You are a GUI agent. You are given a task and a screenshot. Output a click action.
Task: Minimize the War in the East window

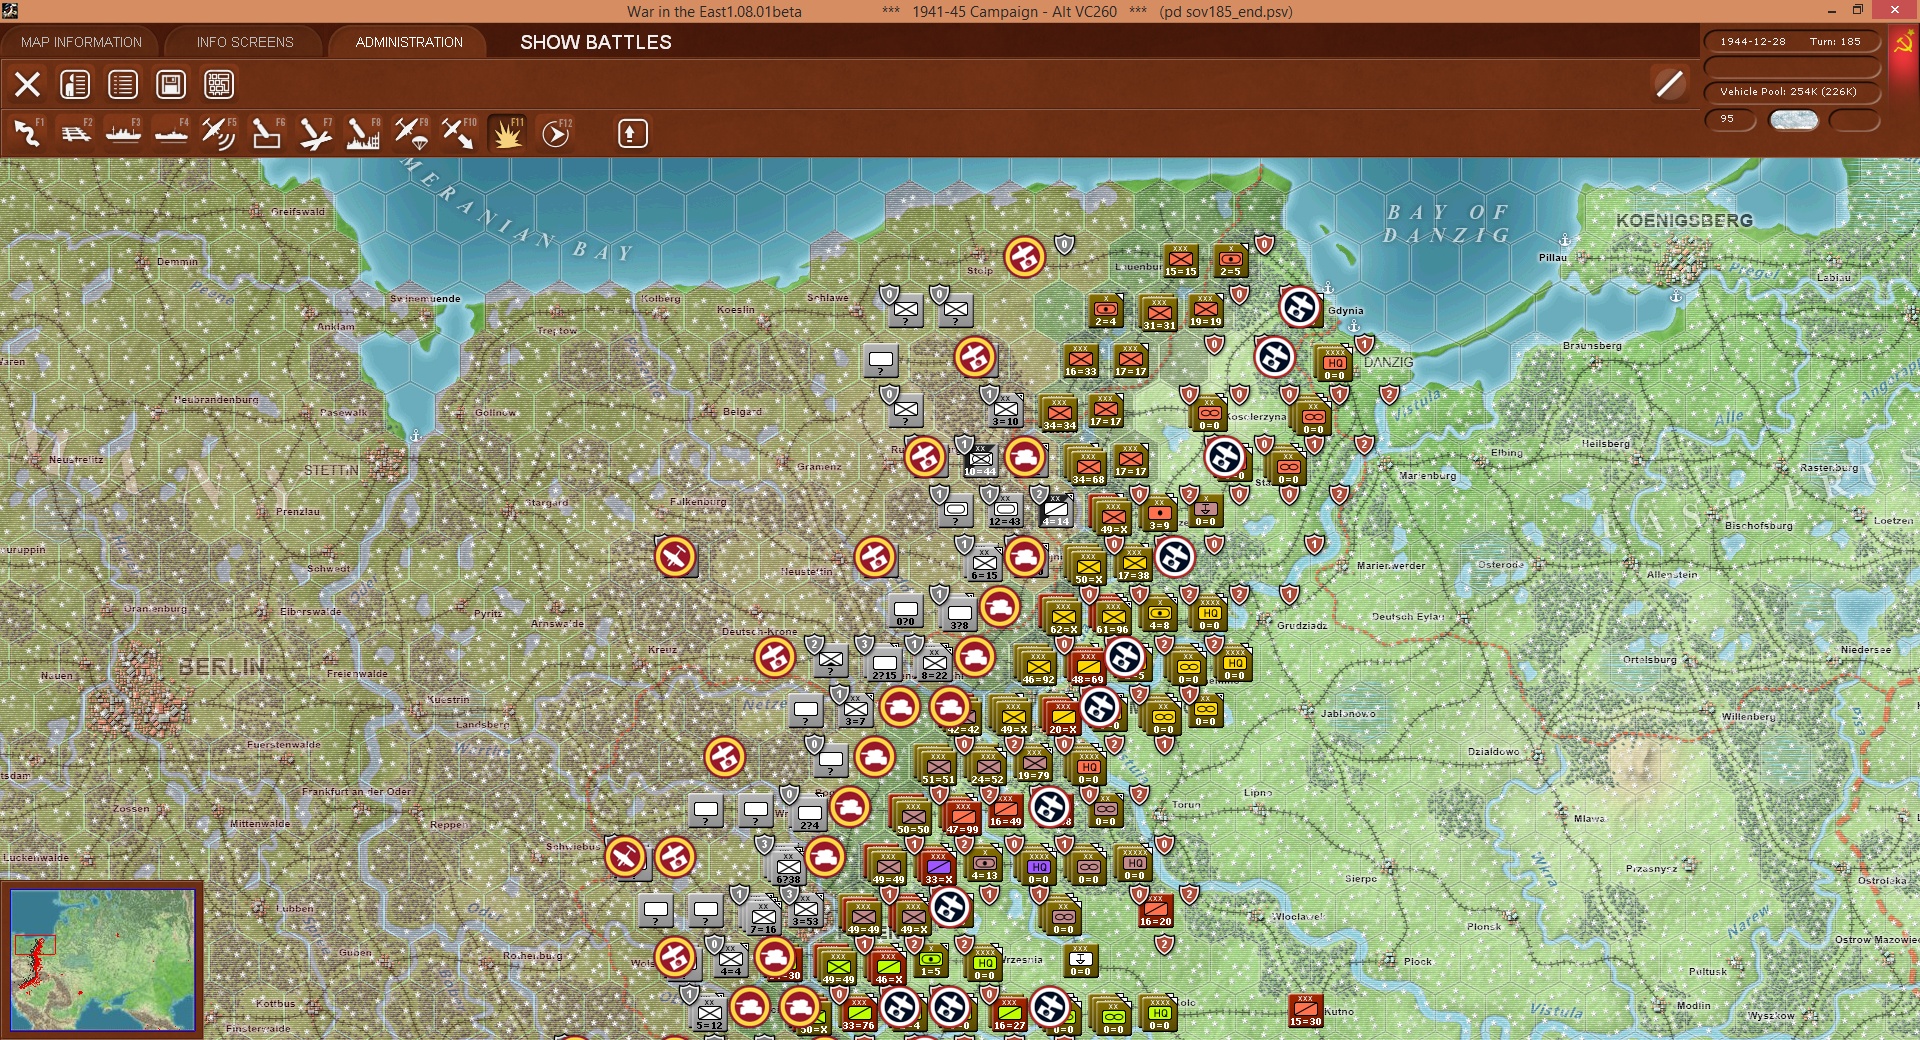tap(1832, 10)
